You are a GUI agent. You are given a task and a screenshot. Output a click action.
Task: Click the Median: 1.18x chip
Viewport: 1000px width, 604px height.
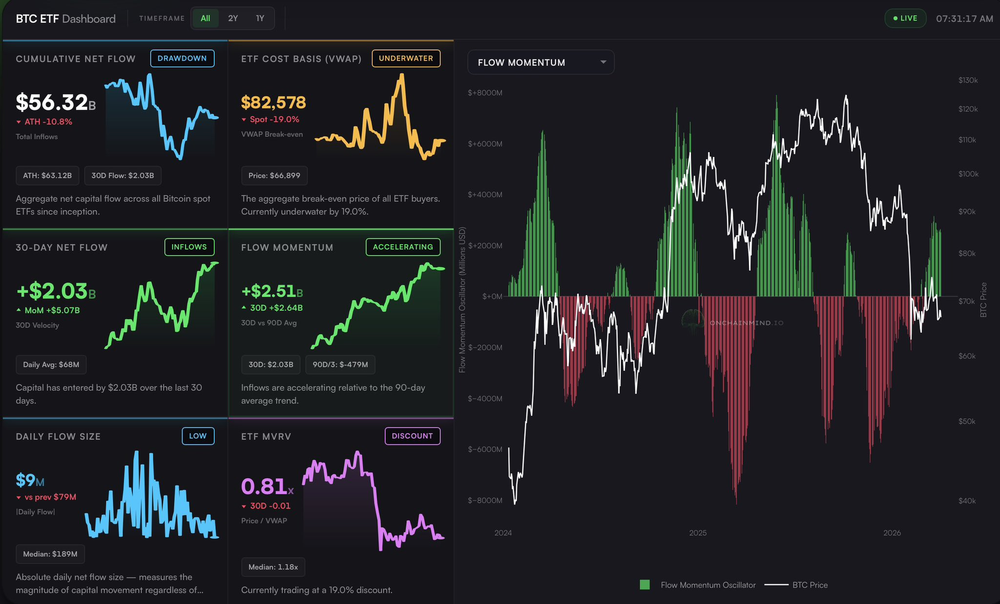pos(273,566)
